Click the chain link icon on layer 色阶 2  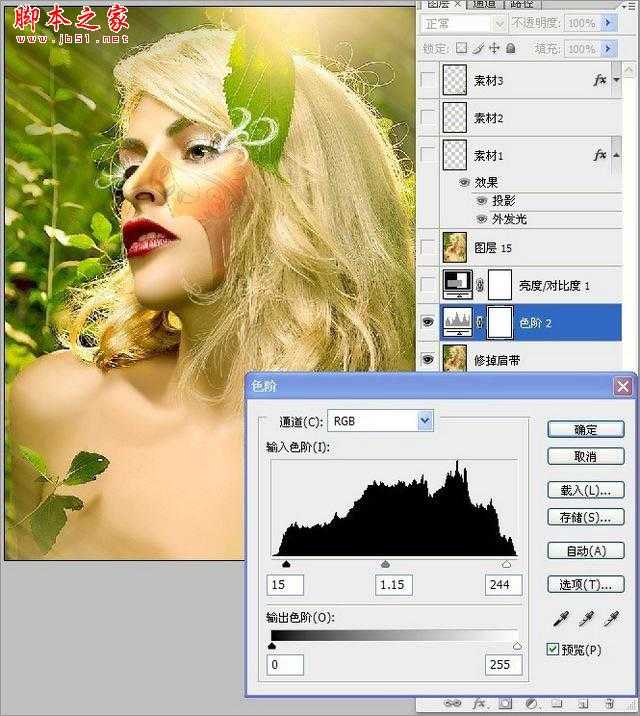(x=479, y=322)
